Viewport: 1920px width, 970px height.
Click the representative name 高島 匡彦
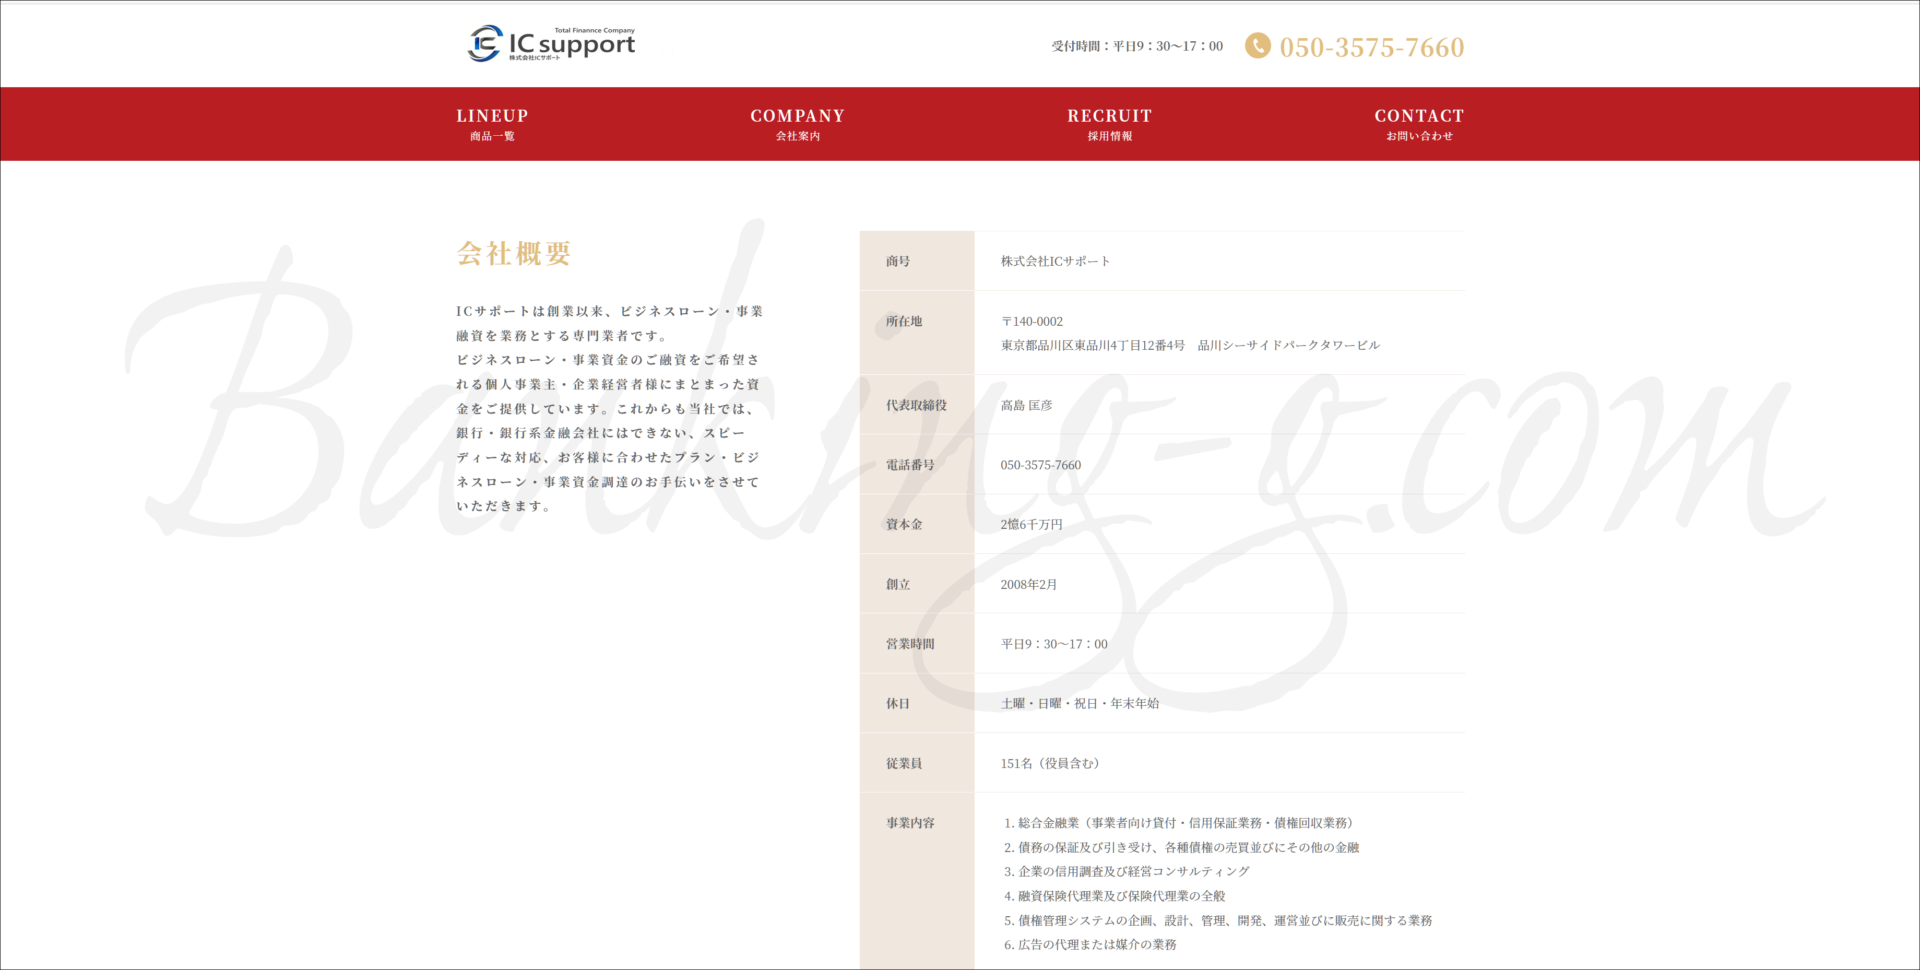click(x=1026, y=406)
